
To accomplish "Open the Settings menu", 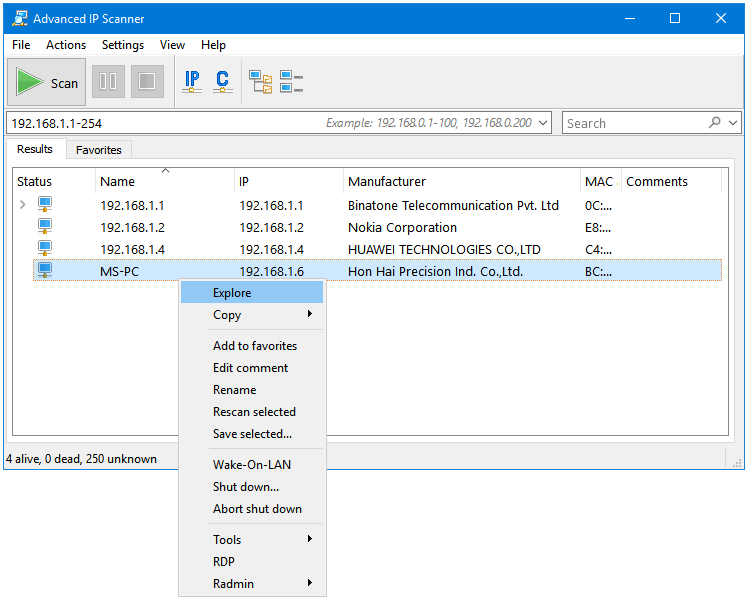I will [x=123, y=45].
